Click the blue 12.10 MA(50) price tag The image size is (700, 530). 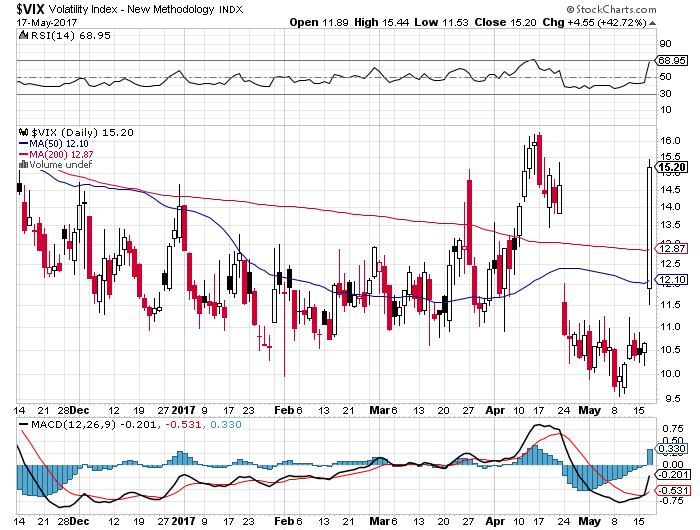671,280
